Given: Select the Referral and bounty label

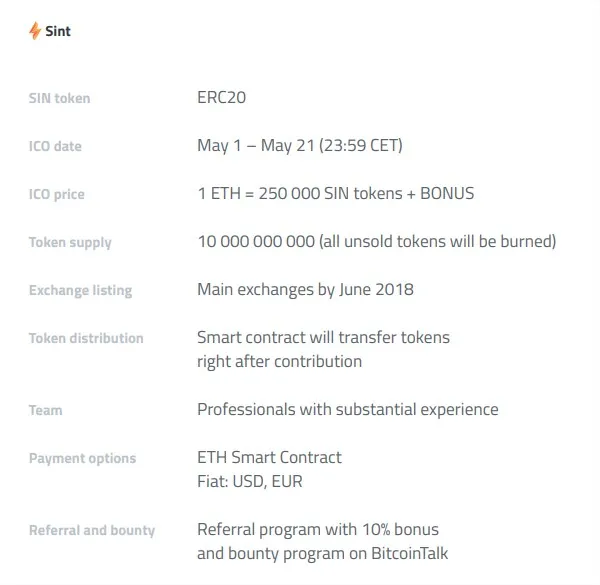Looking at the screenshot, I should (92, 530).
